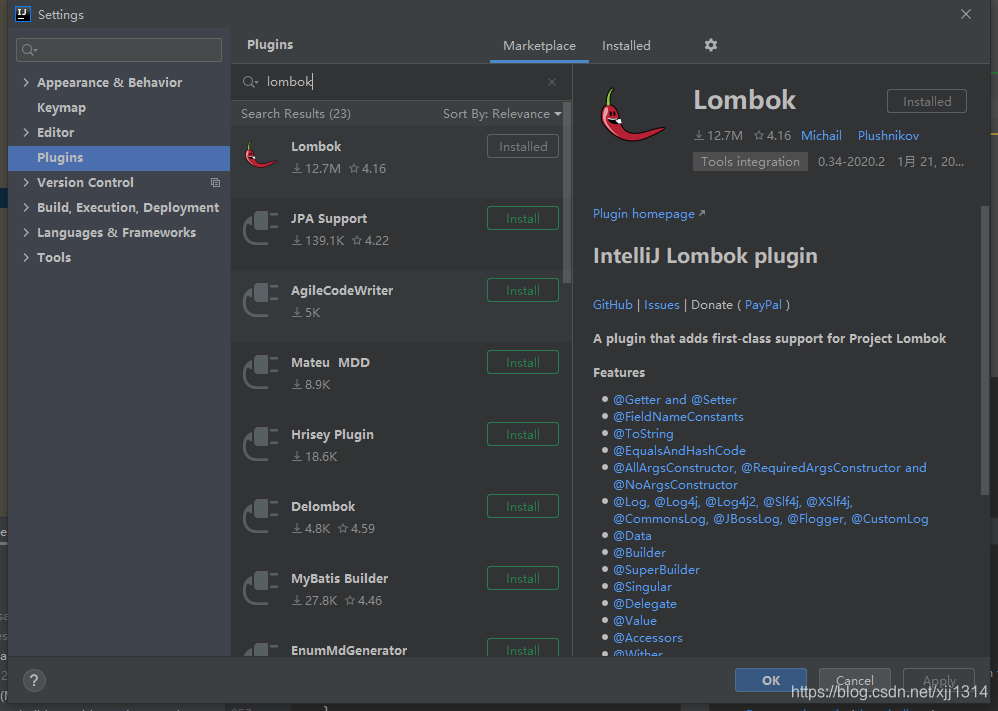Screen dimensions: 998x711
Task: Click the settings search magnifier icon
Action: [x=29, y=50]
